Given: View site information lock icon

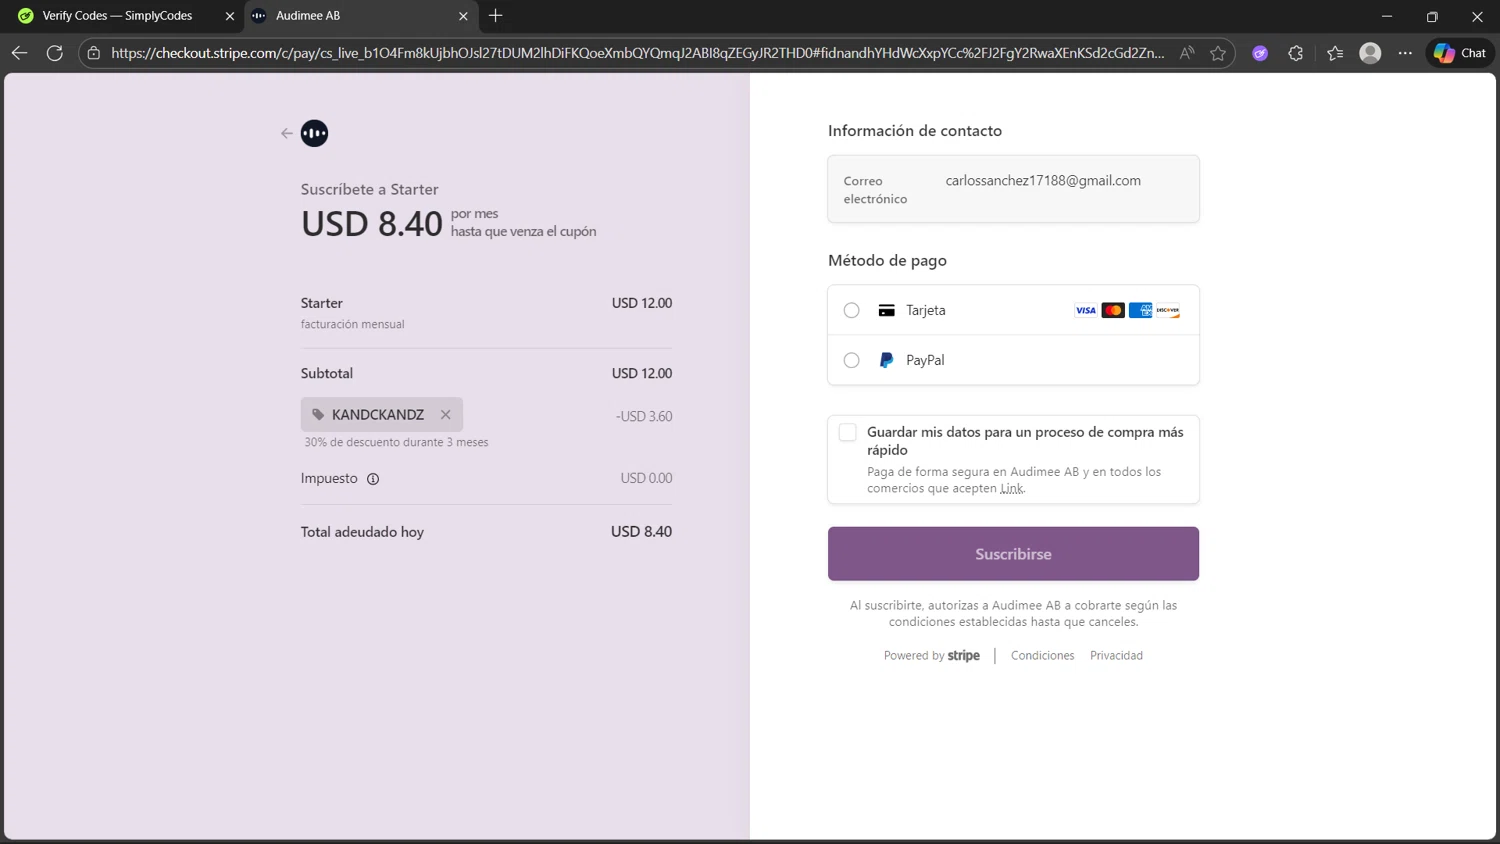Looking at the screenshot, I should (94, 53).
